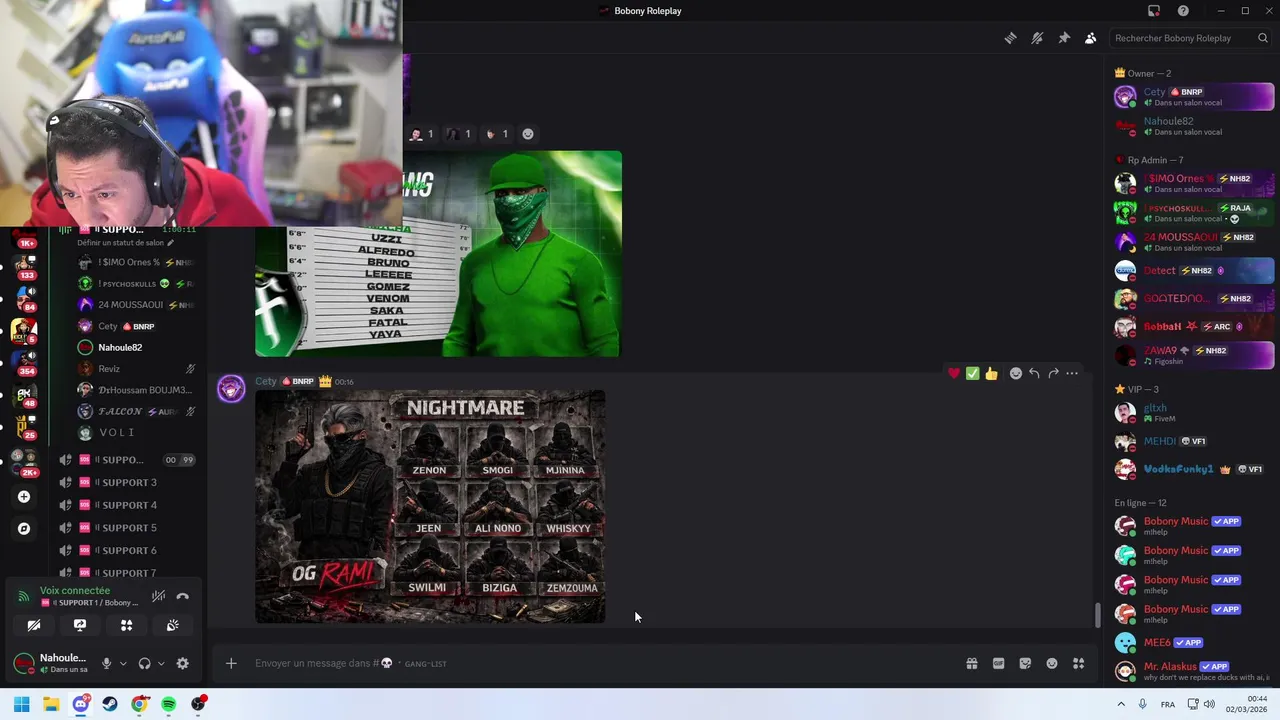The height and width of the screenshot is (720, 1280).
Task: Open the emoji picker in the message bar
Action: [x=1052, y=663]
